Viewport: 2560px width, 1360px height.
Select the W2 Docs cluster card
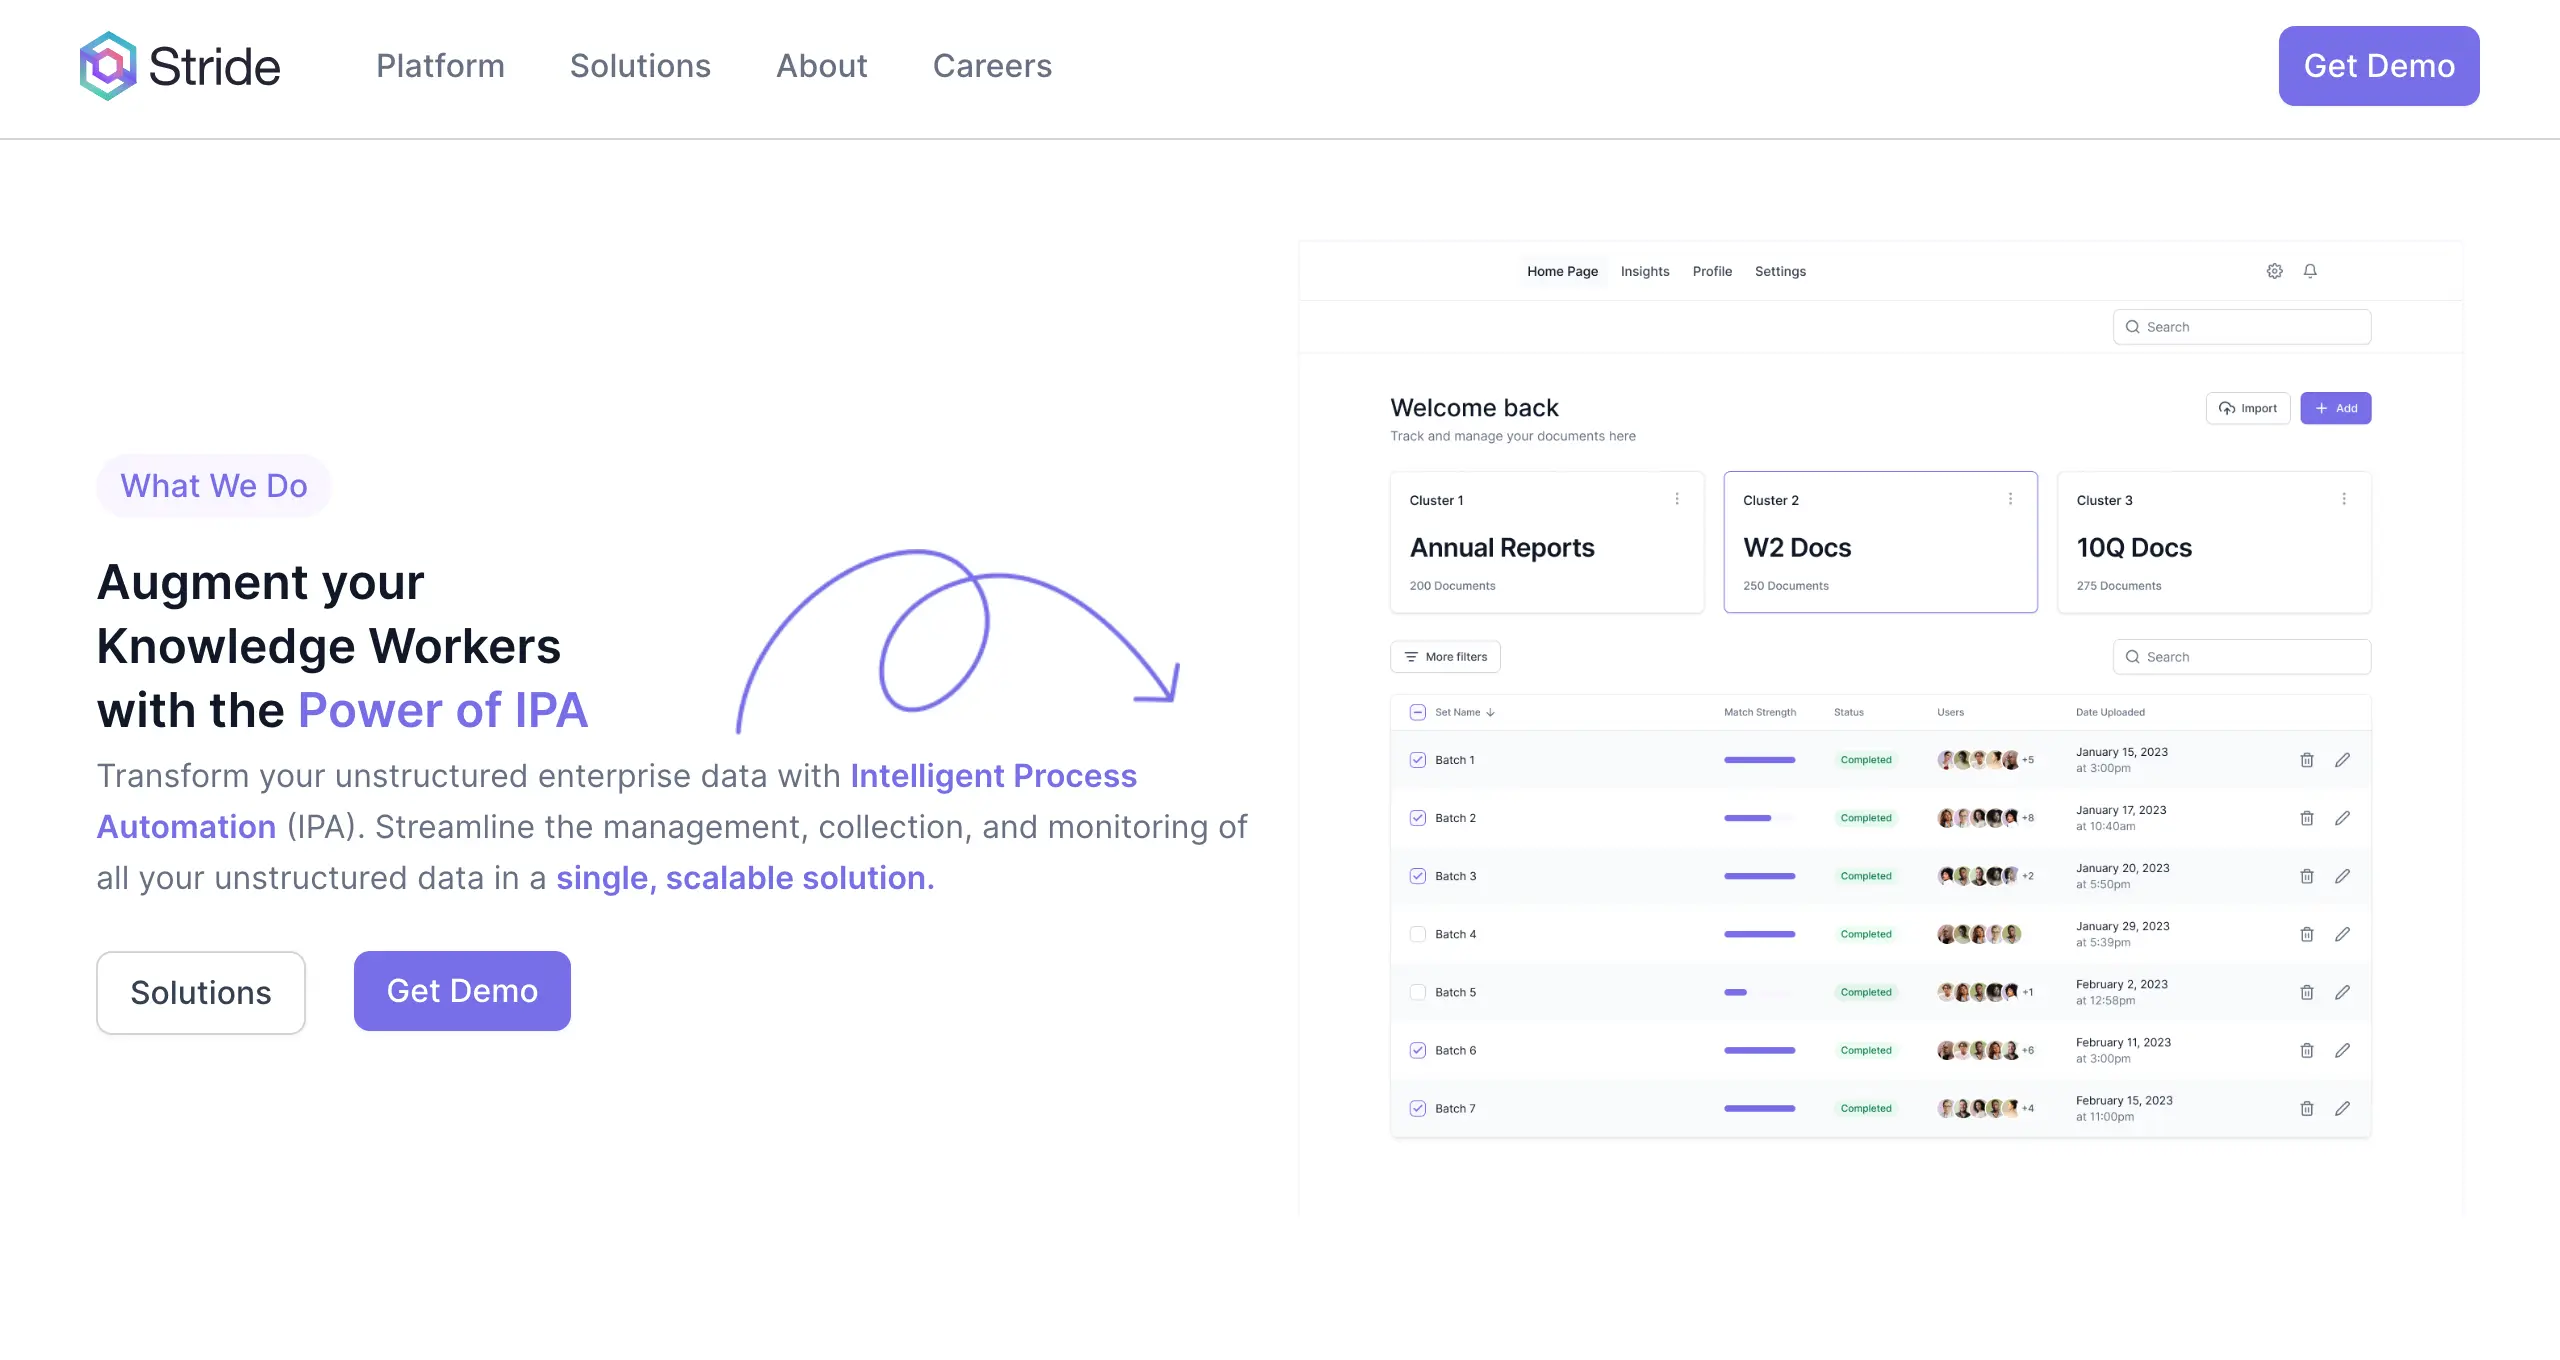[1880, 542]
